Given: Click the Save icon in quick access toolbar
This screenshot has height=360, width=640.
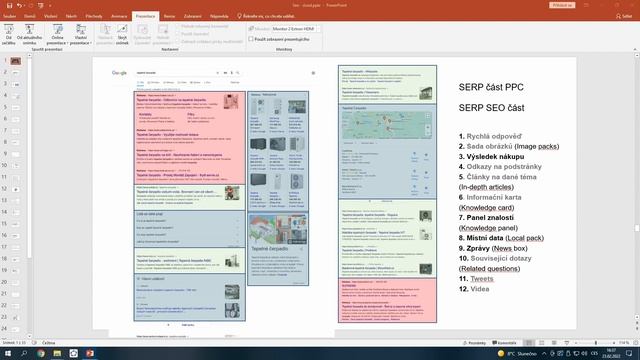Looking at the screenshot, I should [x=9, y=5].
